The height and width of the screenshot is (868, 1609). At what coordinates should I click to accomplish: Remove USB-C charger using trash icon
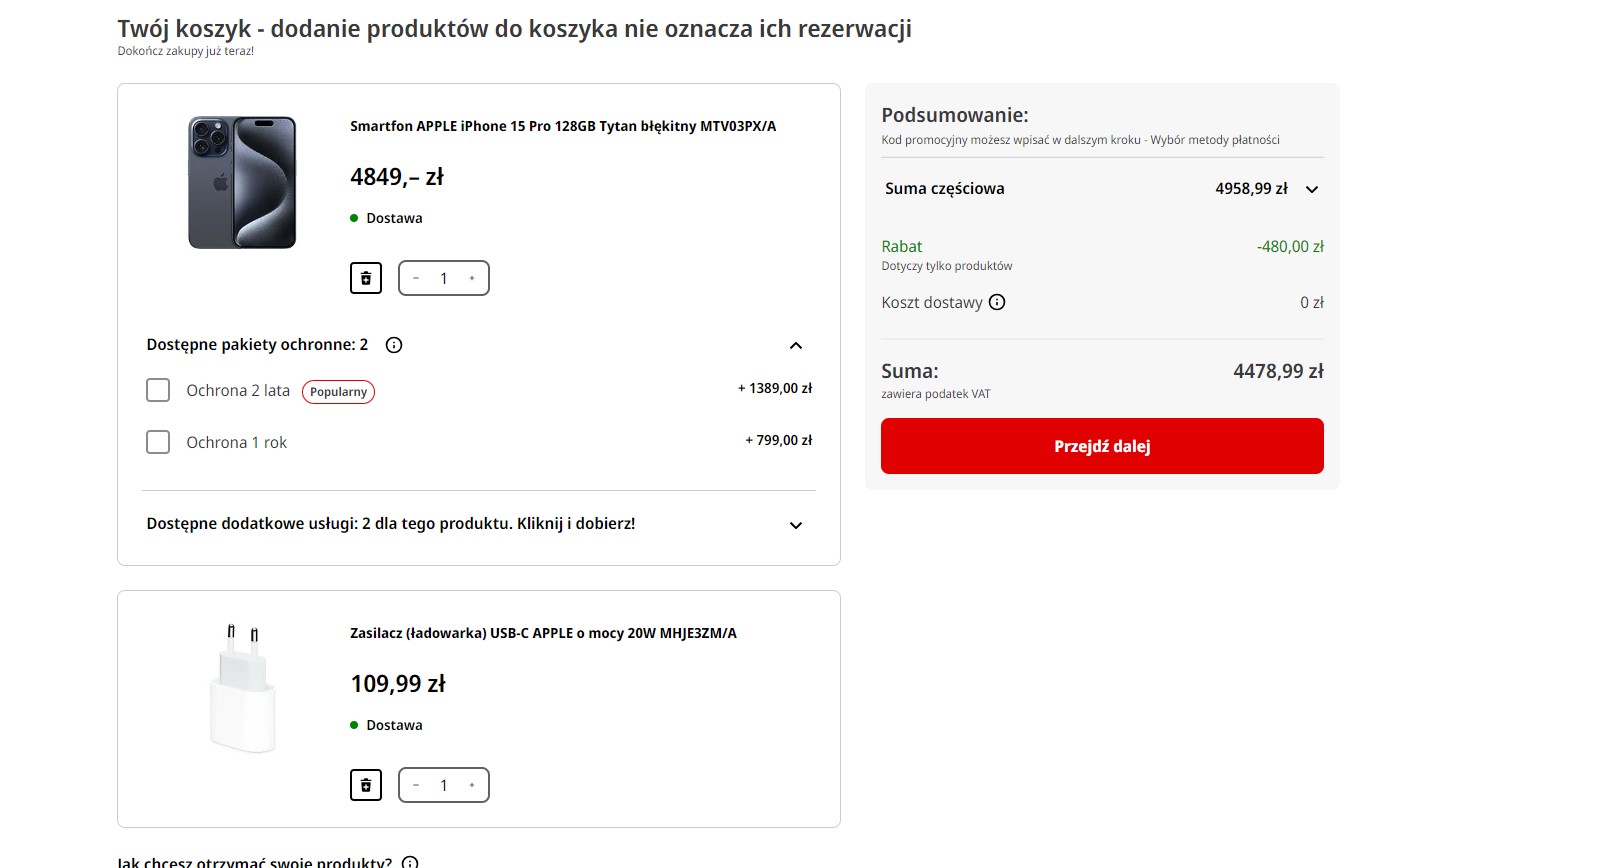[x=366, y=785]
